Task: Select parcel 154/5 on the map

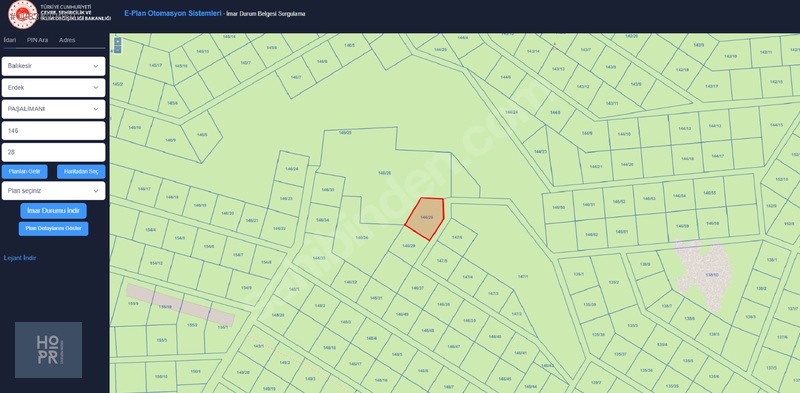Action: coord(180,238)
